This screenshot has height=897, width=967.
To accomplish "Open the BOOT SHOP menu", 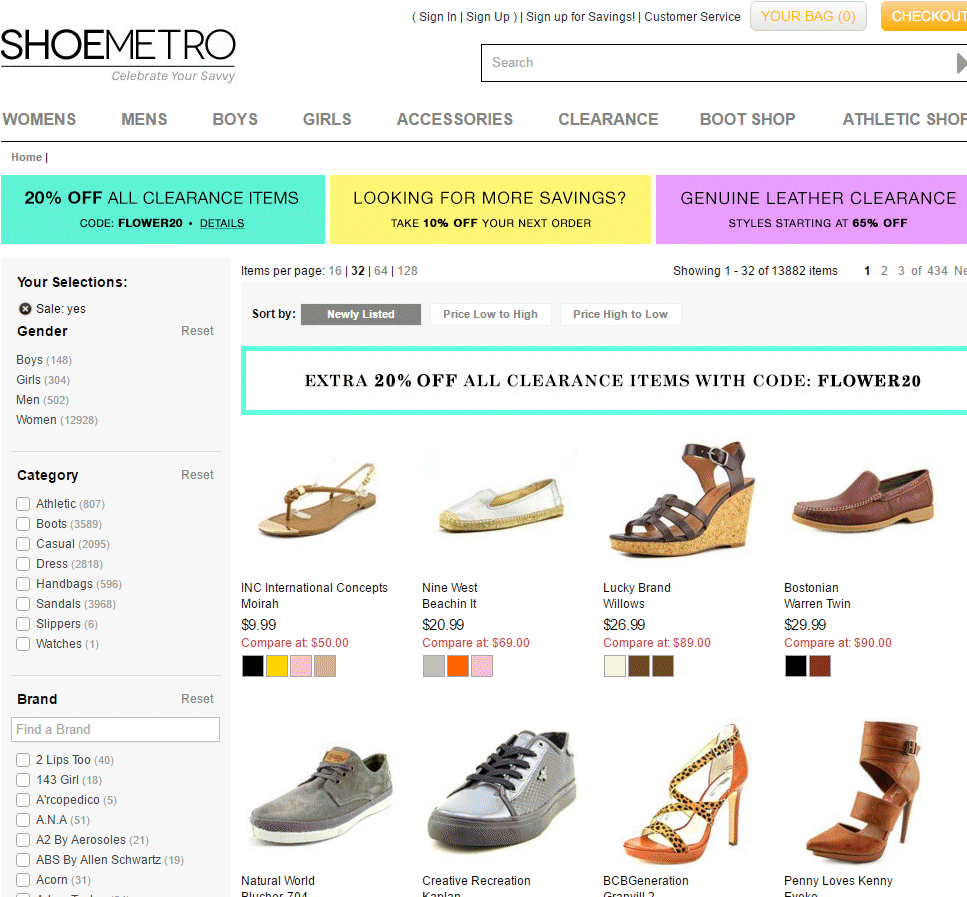I will point(747,119).
